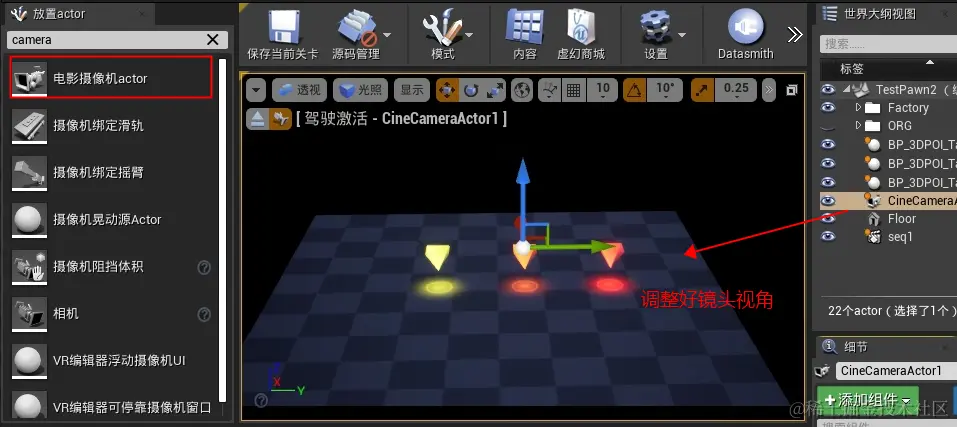
Task: Toggle surface snapping icon
Action: pos(550,91)
